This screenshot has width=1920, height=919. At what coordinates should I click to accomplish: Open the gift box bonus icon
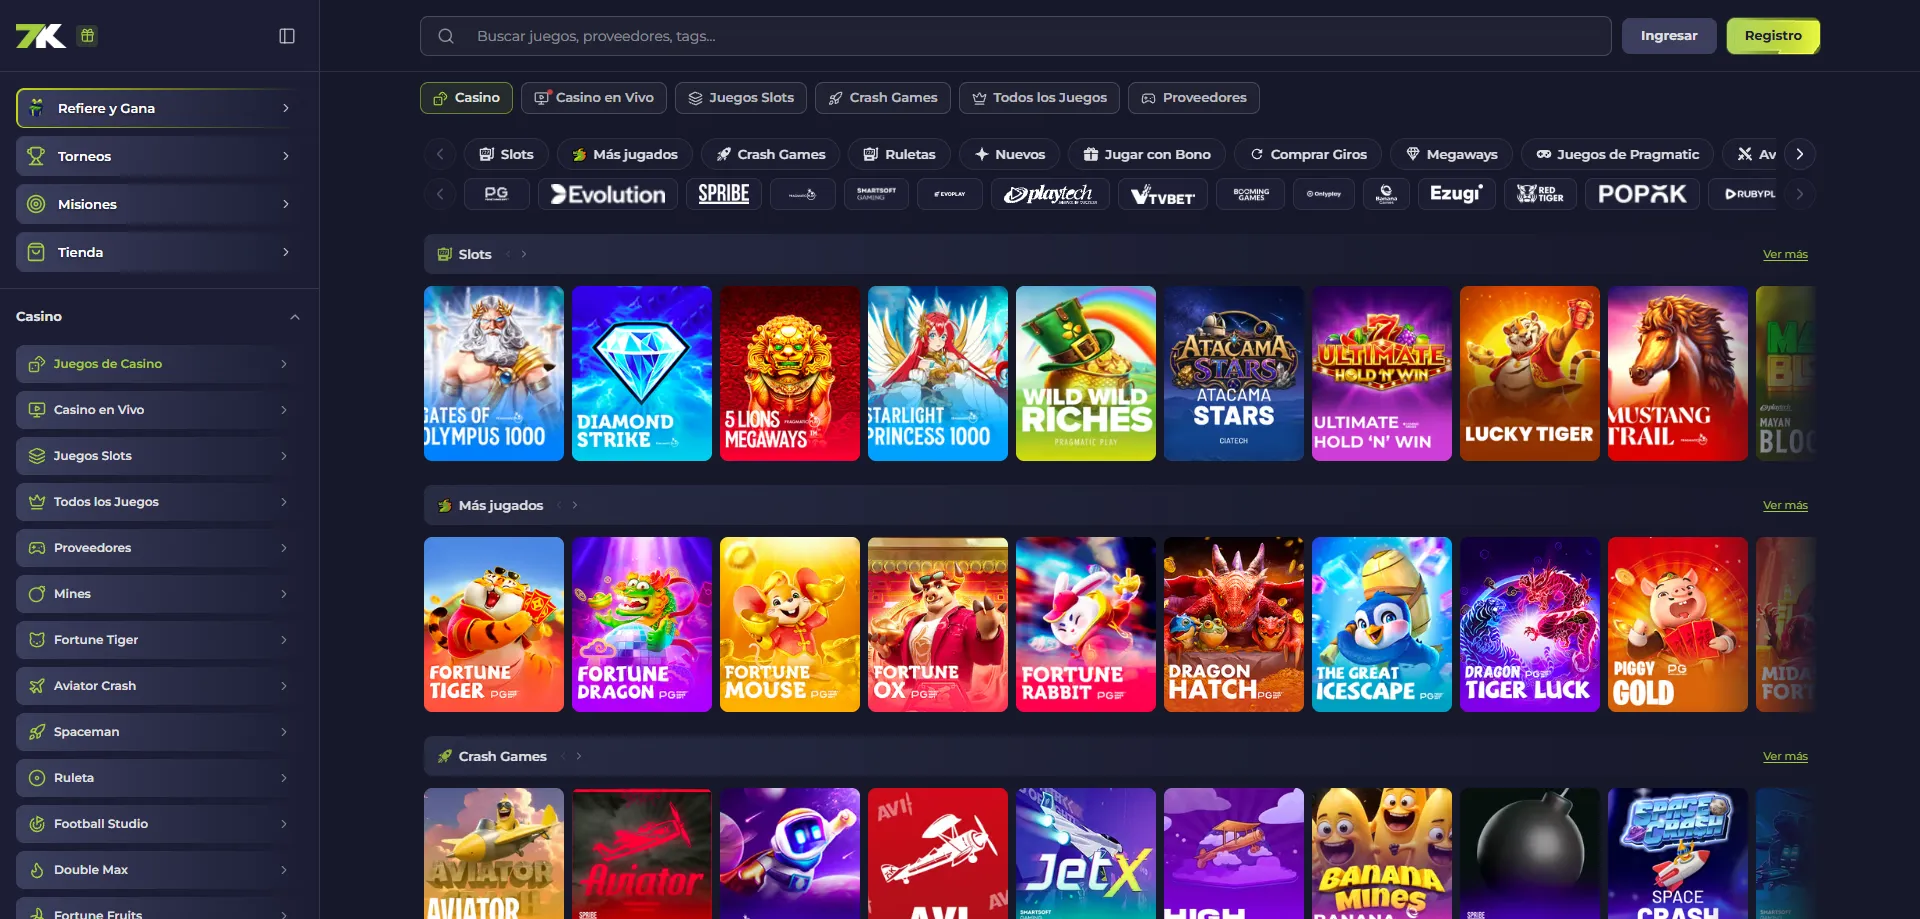point(88,36)
